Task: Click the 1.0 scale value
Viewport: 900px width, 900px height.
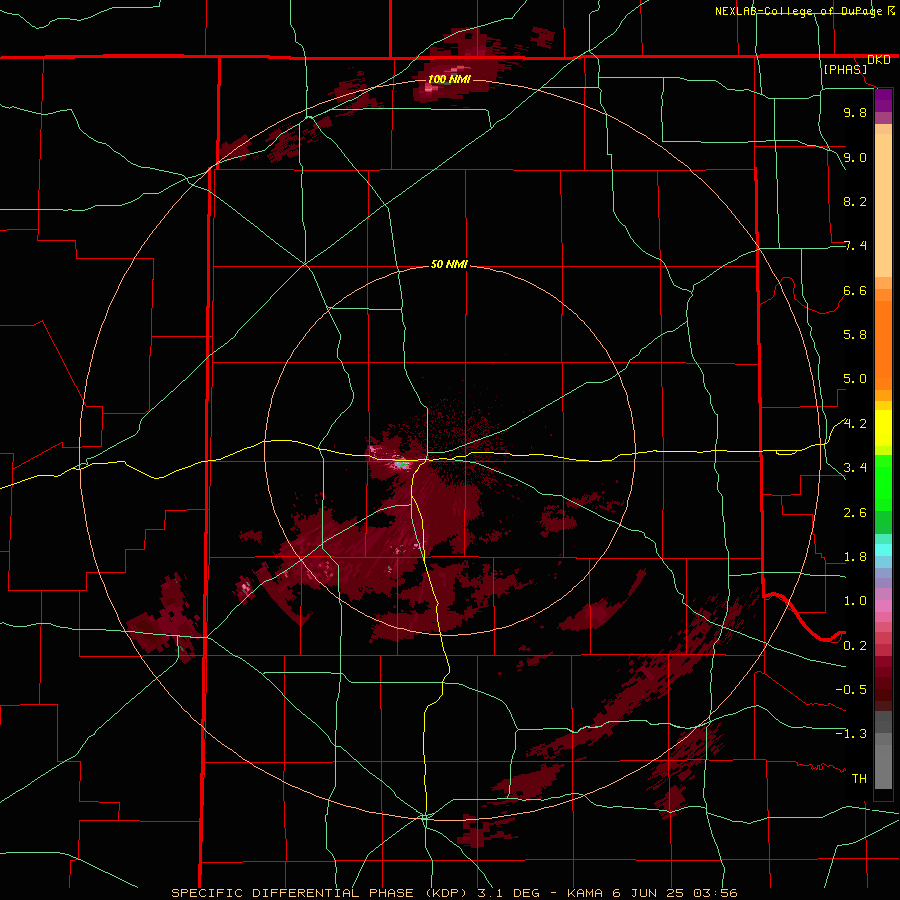Action: 855,601
